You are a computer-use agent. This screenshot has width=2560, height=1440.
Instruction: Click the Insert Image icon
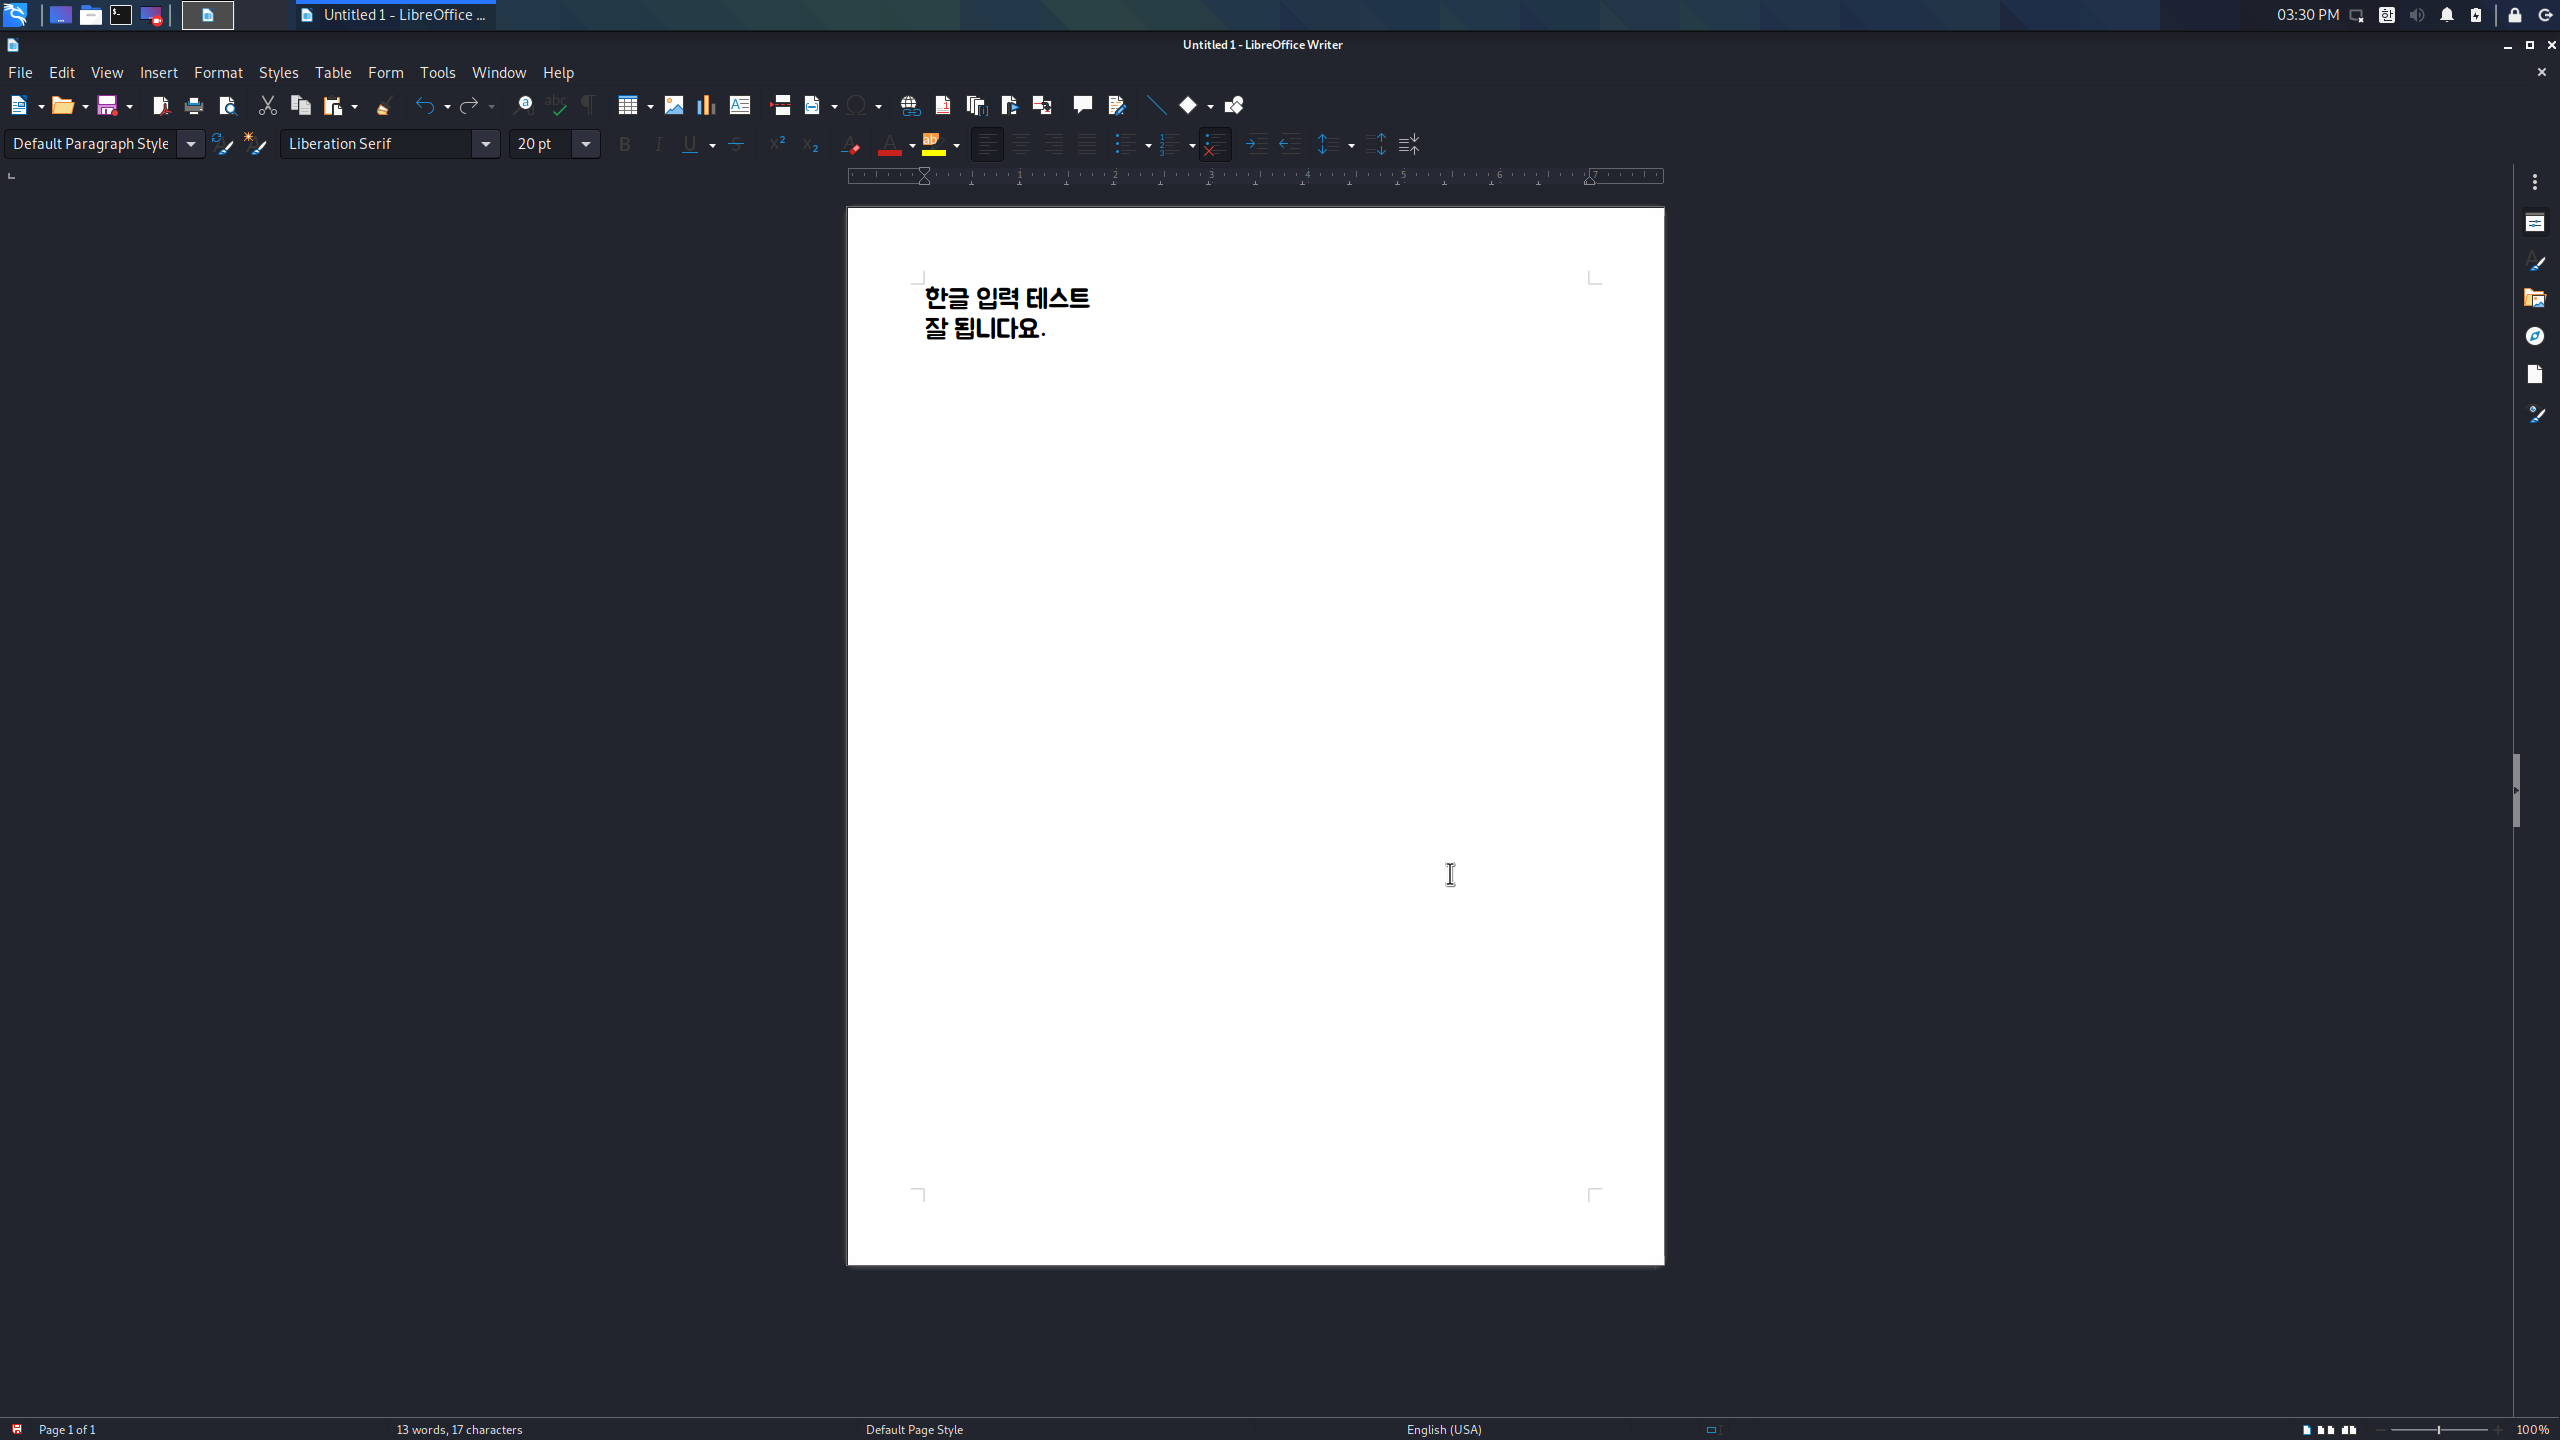point(674,105)
